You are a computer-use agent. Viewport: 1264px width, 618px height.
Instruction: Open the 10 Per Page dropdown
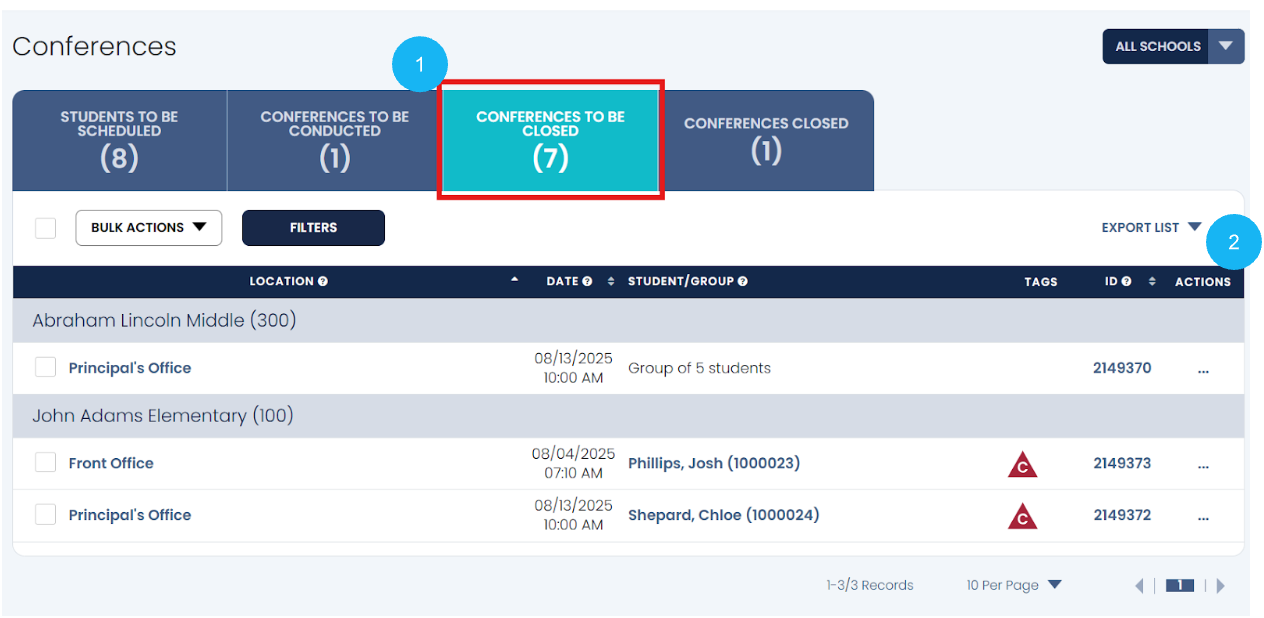click(x=1014, y=585)
